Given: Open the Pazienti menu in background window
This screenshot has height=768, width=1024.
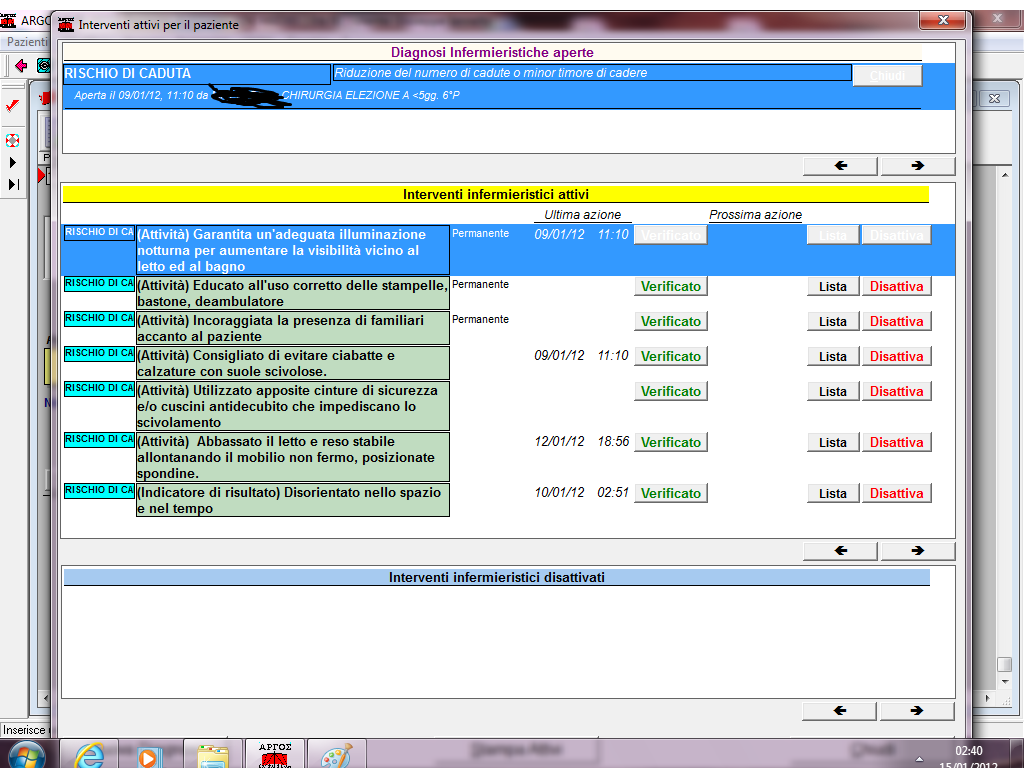Looking at the screenshot, I should [26, 42].
